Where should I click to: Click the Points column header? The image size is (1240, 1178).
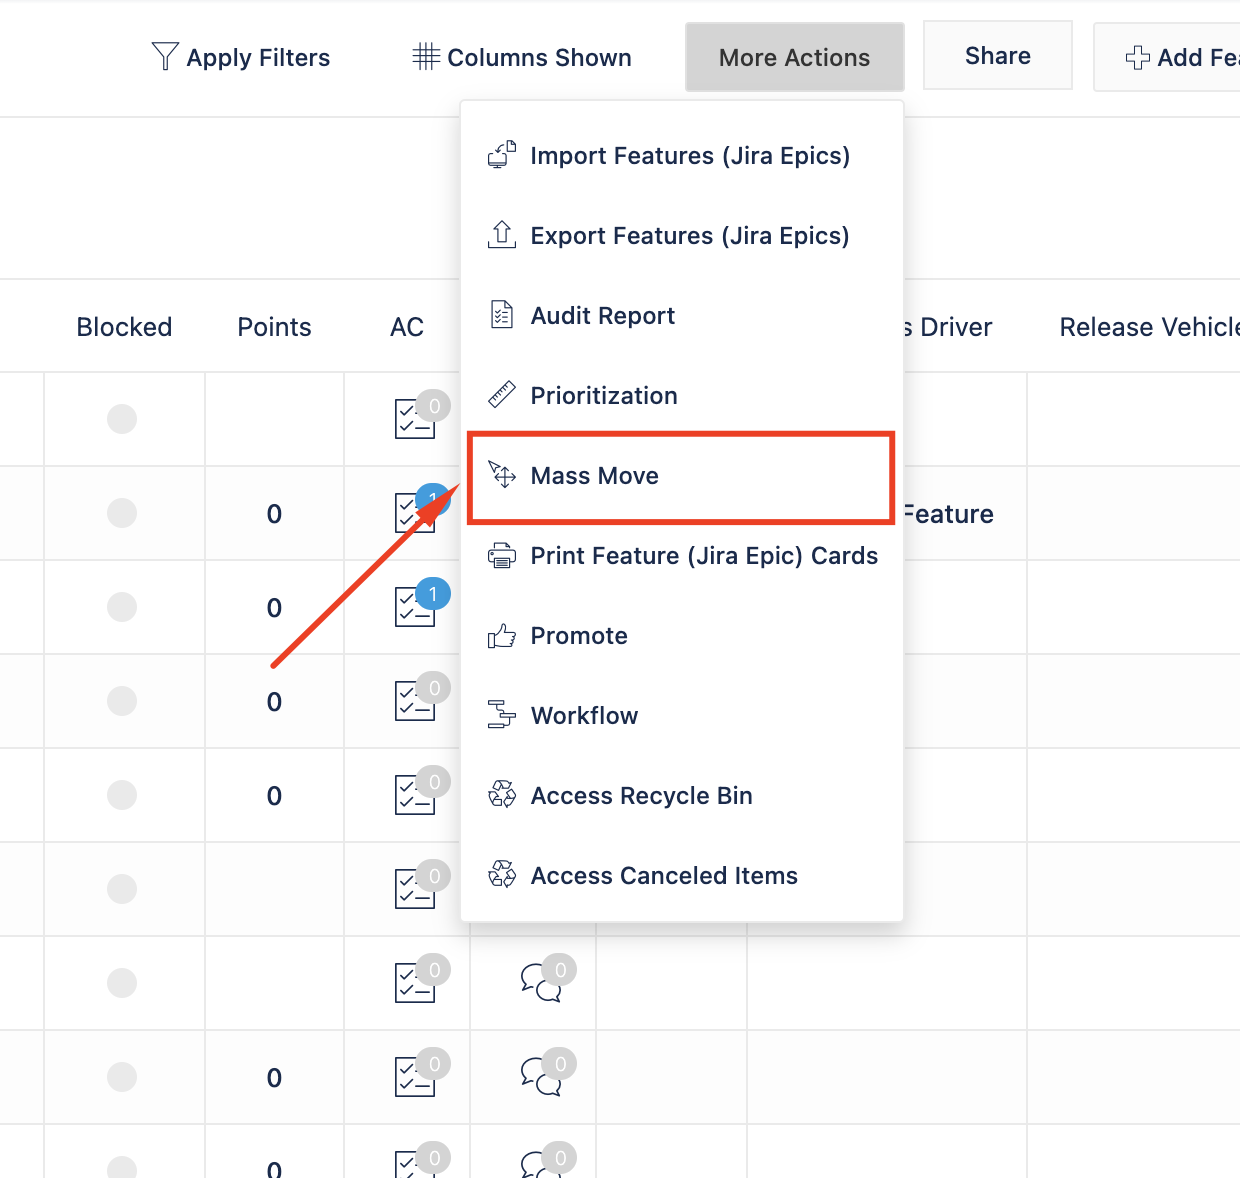pyautogui.click(x=274, y=327)
